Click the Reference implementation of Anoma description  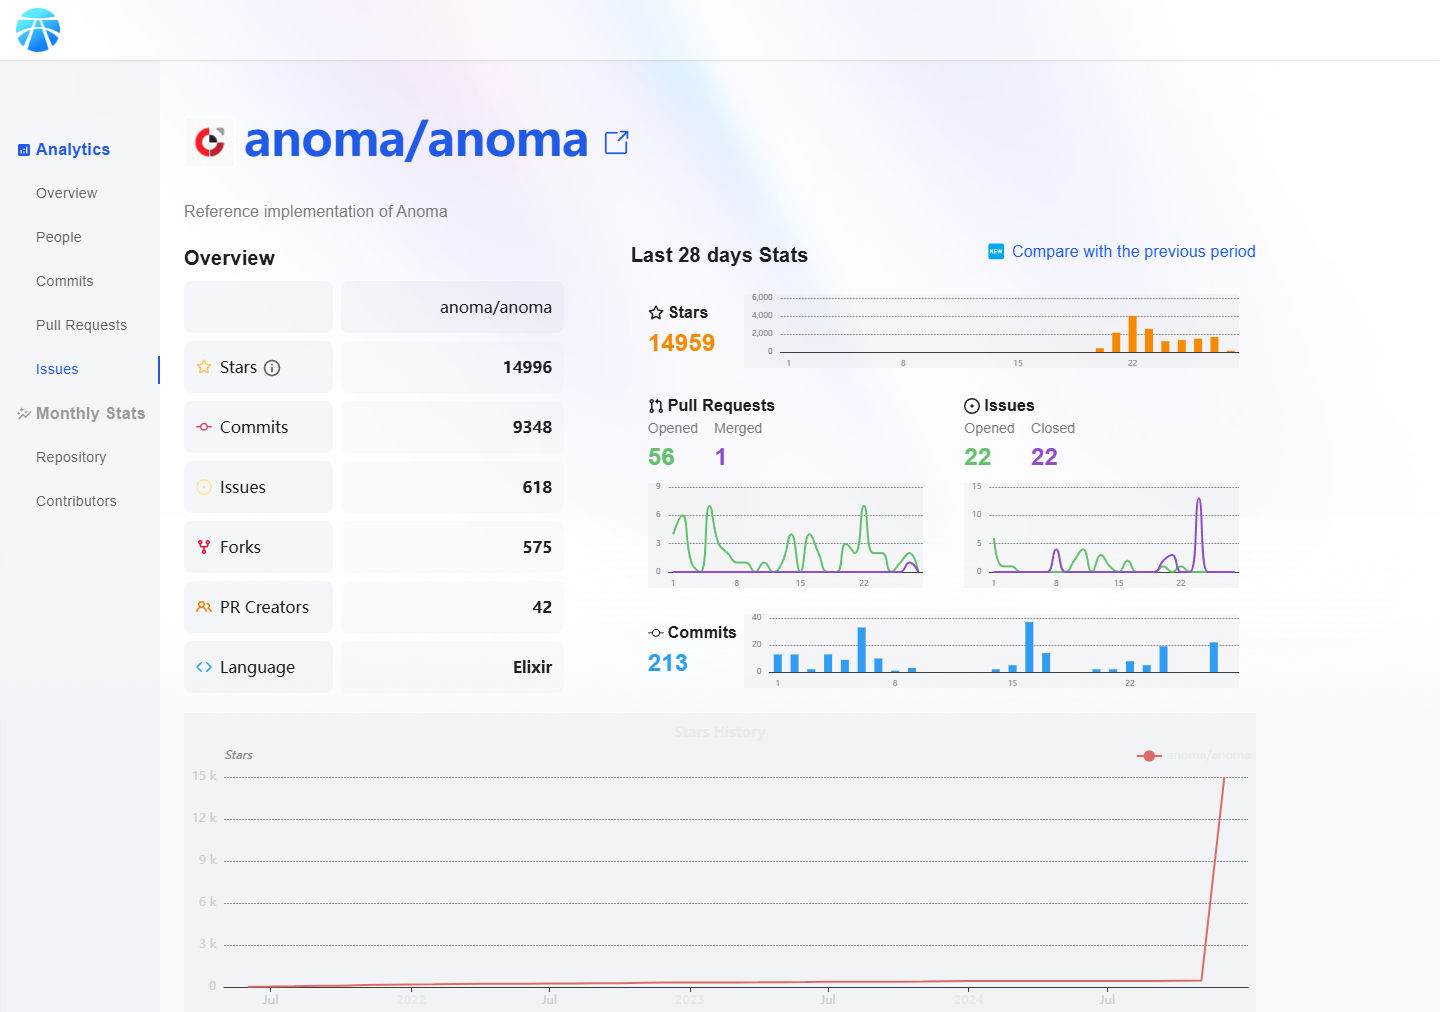(x=316, y=212)
